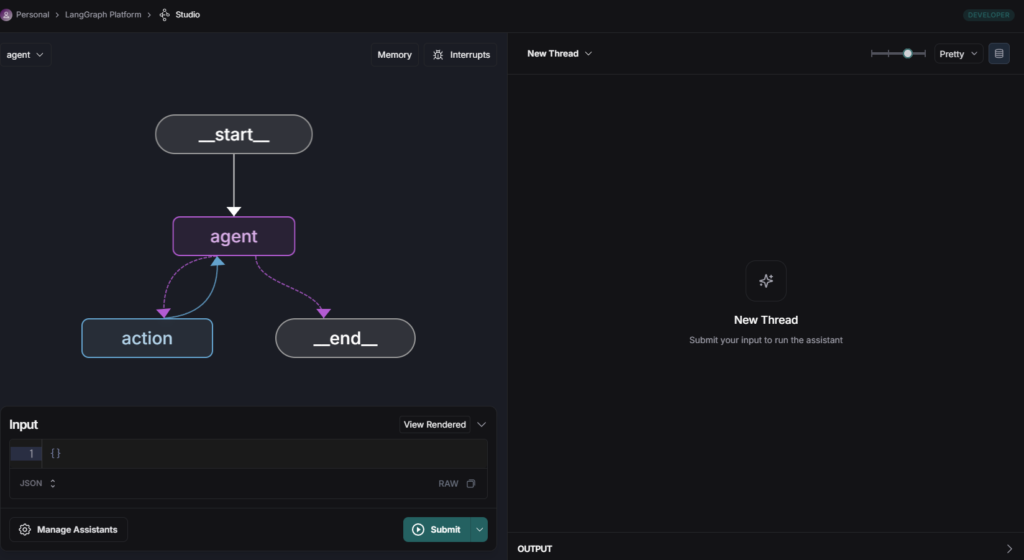Image resolution: width=1024 pixels, height=560 pixels.
Task: Open the Pretty display mode dropdown
Action: point(958,54)
